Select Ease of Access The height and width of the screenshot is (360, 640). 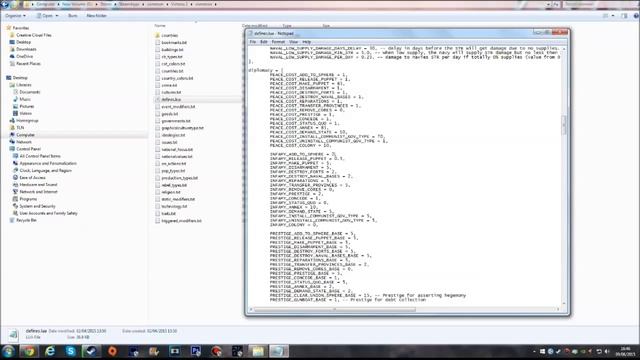(32, 178)
